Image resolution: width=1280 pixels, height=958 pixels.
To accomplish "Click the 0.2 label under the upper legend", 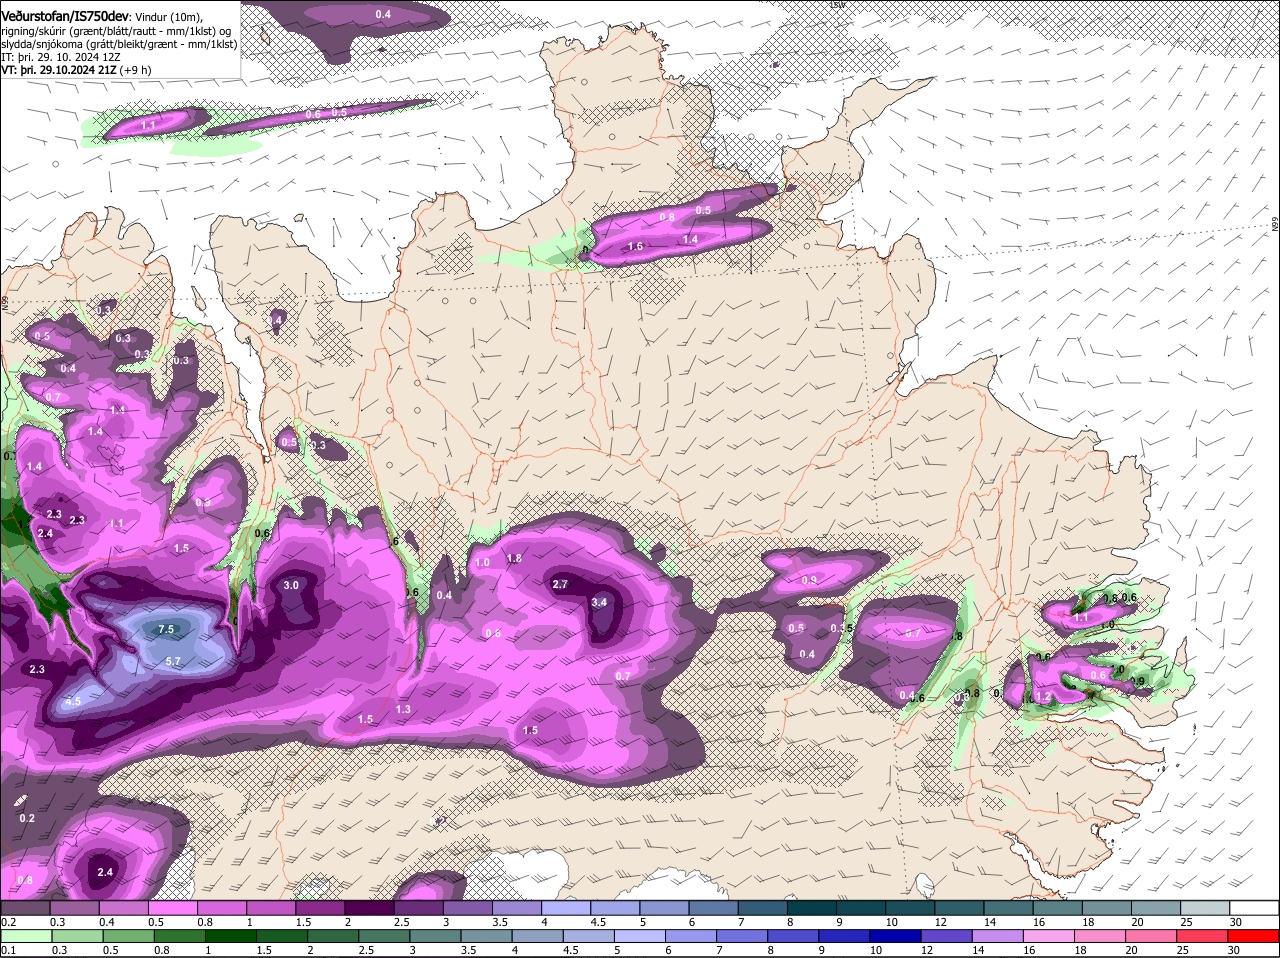I will [x=8, y=921].
